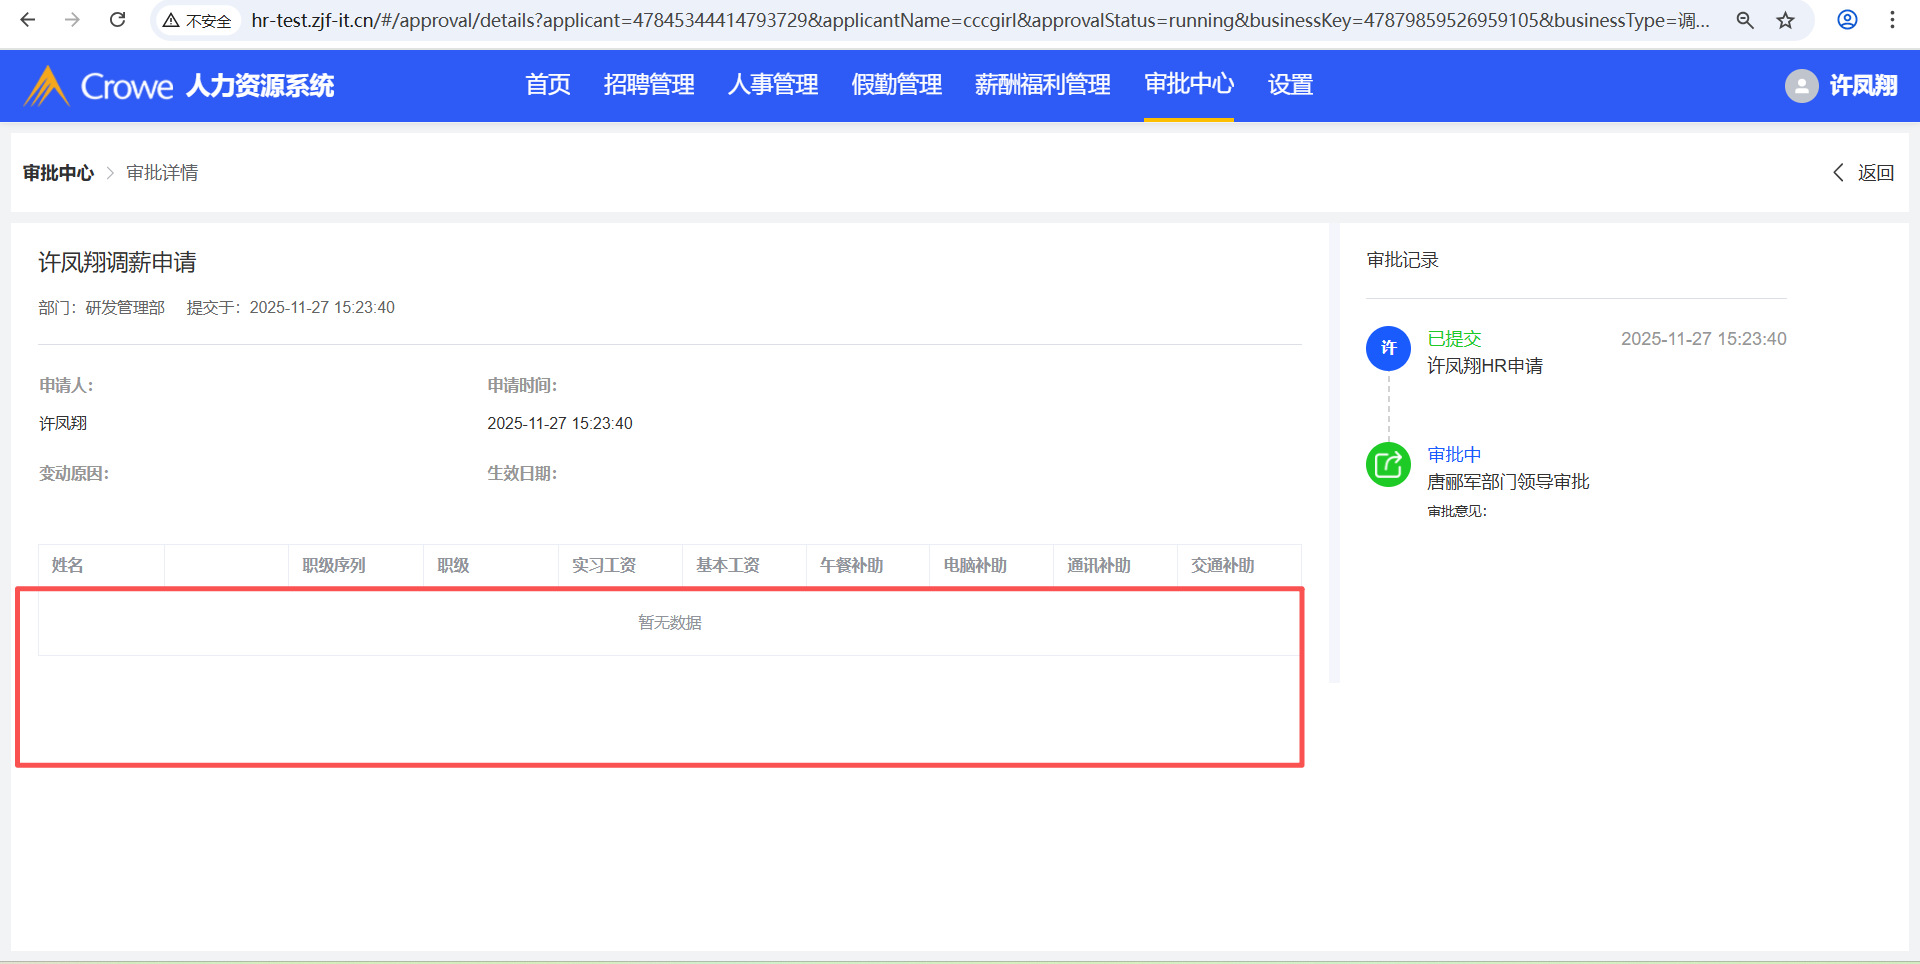Viewport: 1920px width, 964px height.
Task: Click the 返回 back button
Action: [1864, 173]
